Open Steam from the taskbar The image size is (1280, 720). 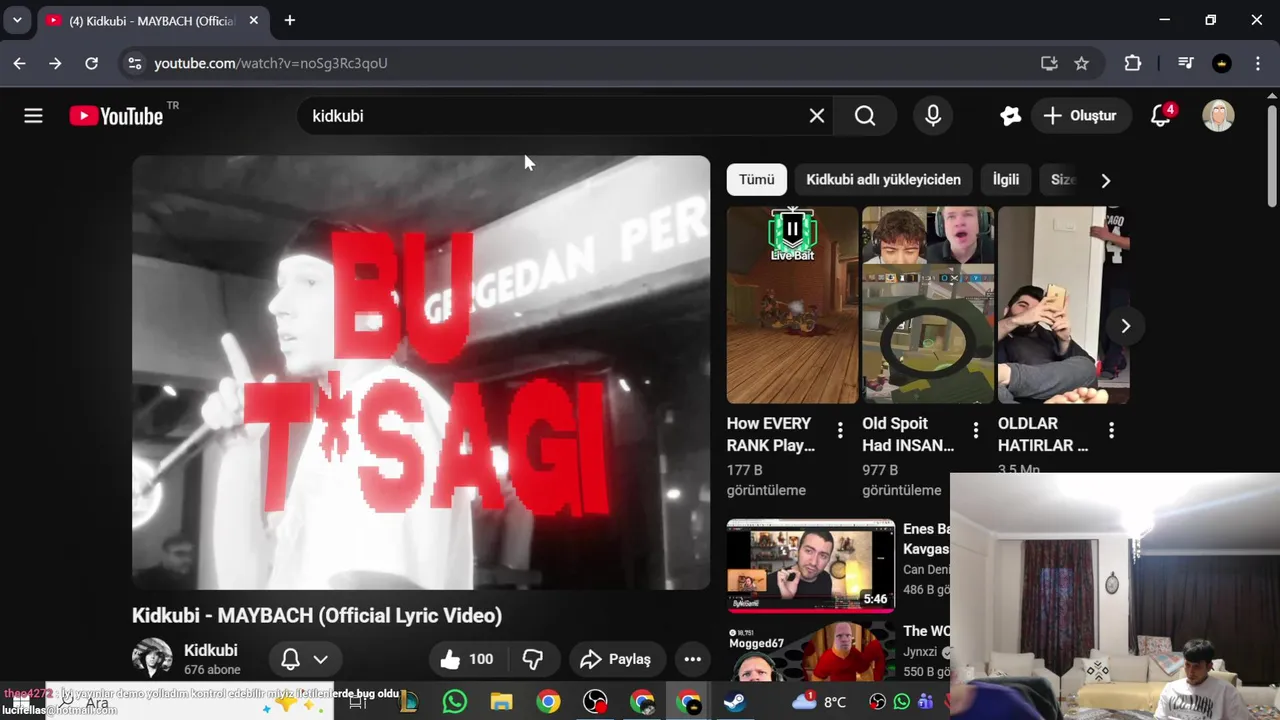(x=735, y=702)
